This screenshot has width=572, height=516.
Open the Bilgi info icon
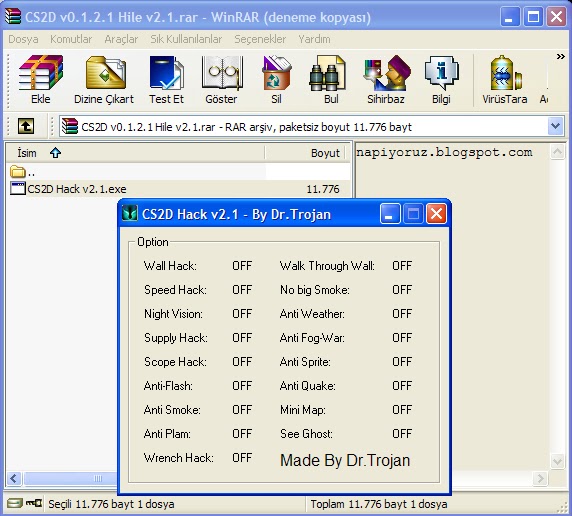point(442,72)
